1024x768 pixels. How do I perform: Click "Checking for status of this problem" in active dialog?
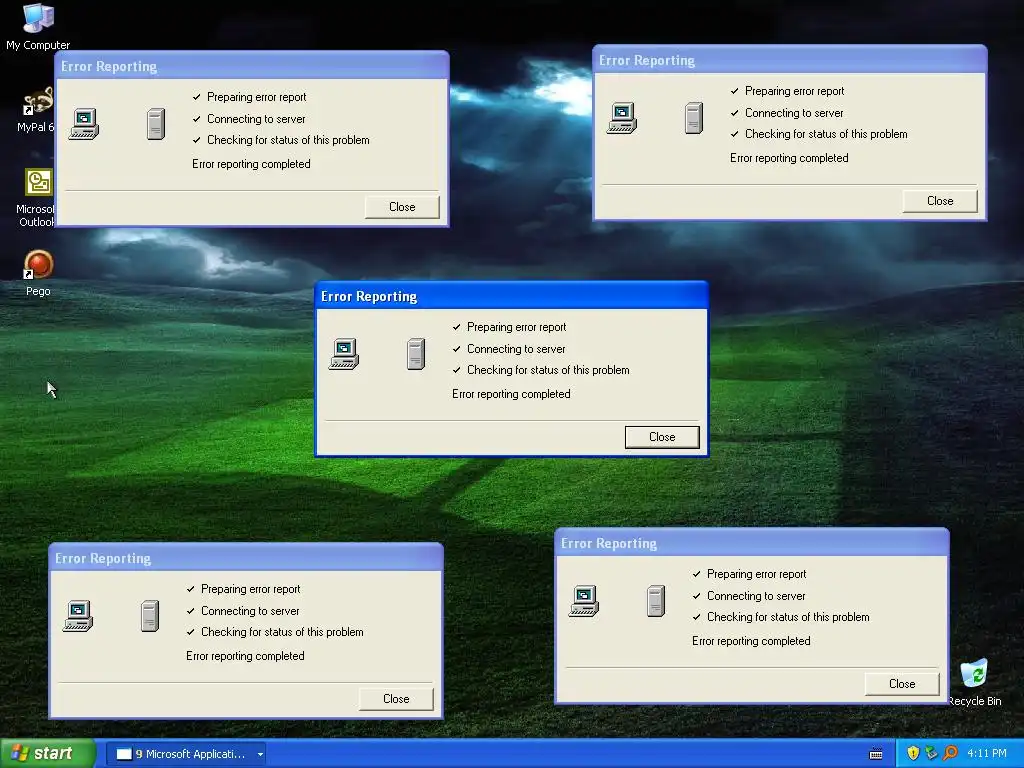point(548,370)
